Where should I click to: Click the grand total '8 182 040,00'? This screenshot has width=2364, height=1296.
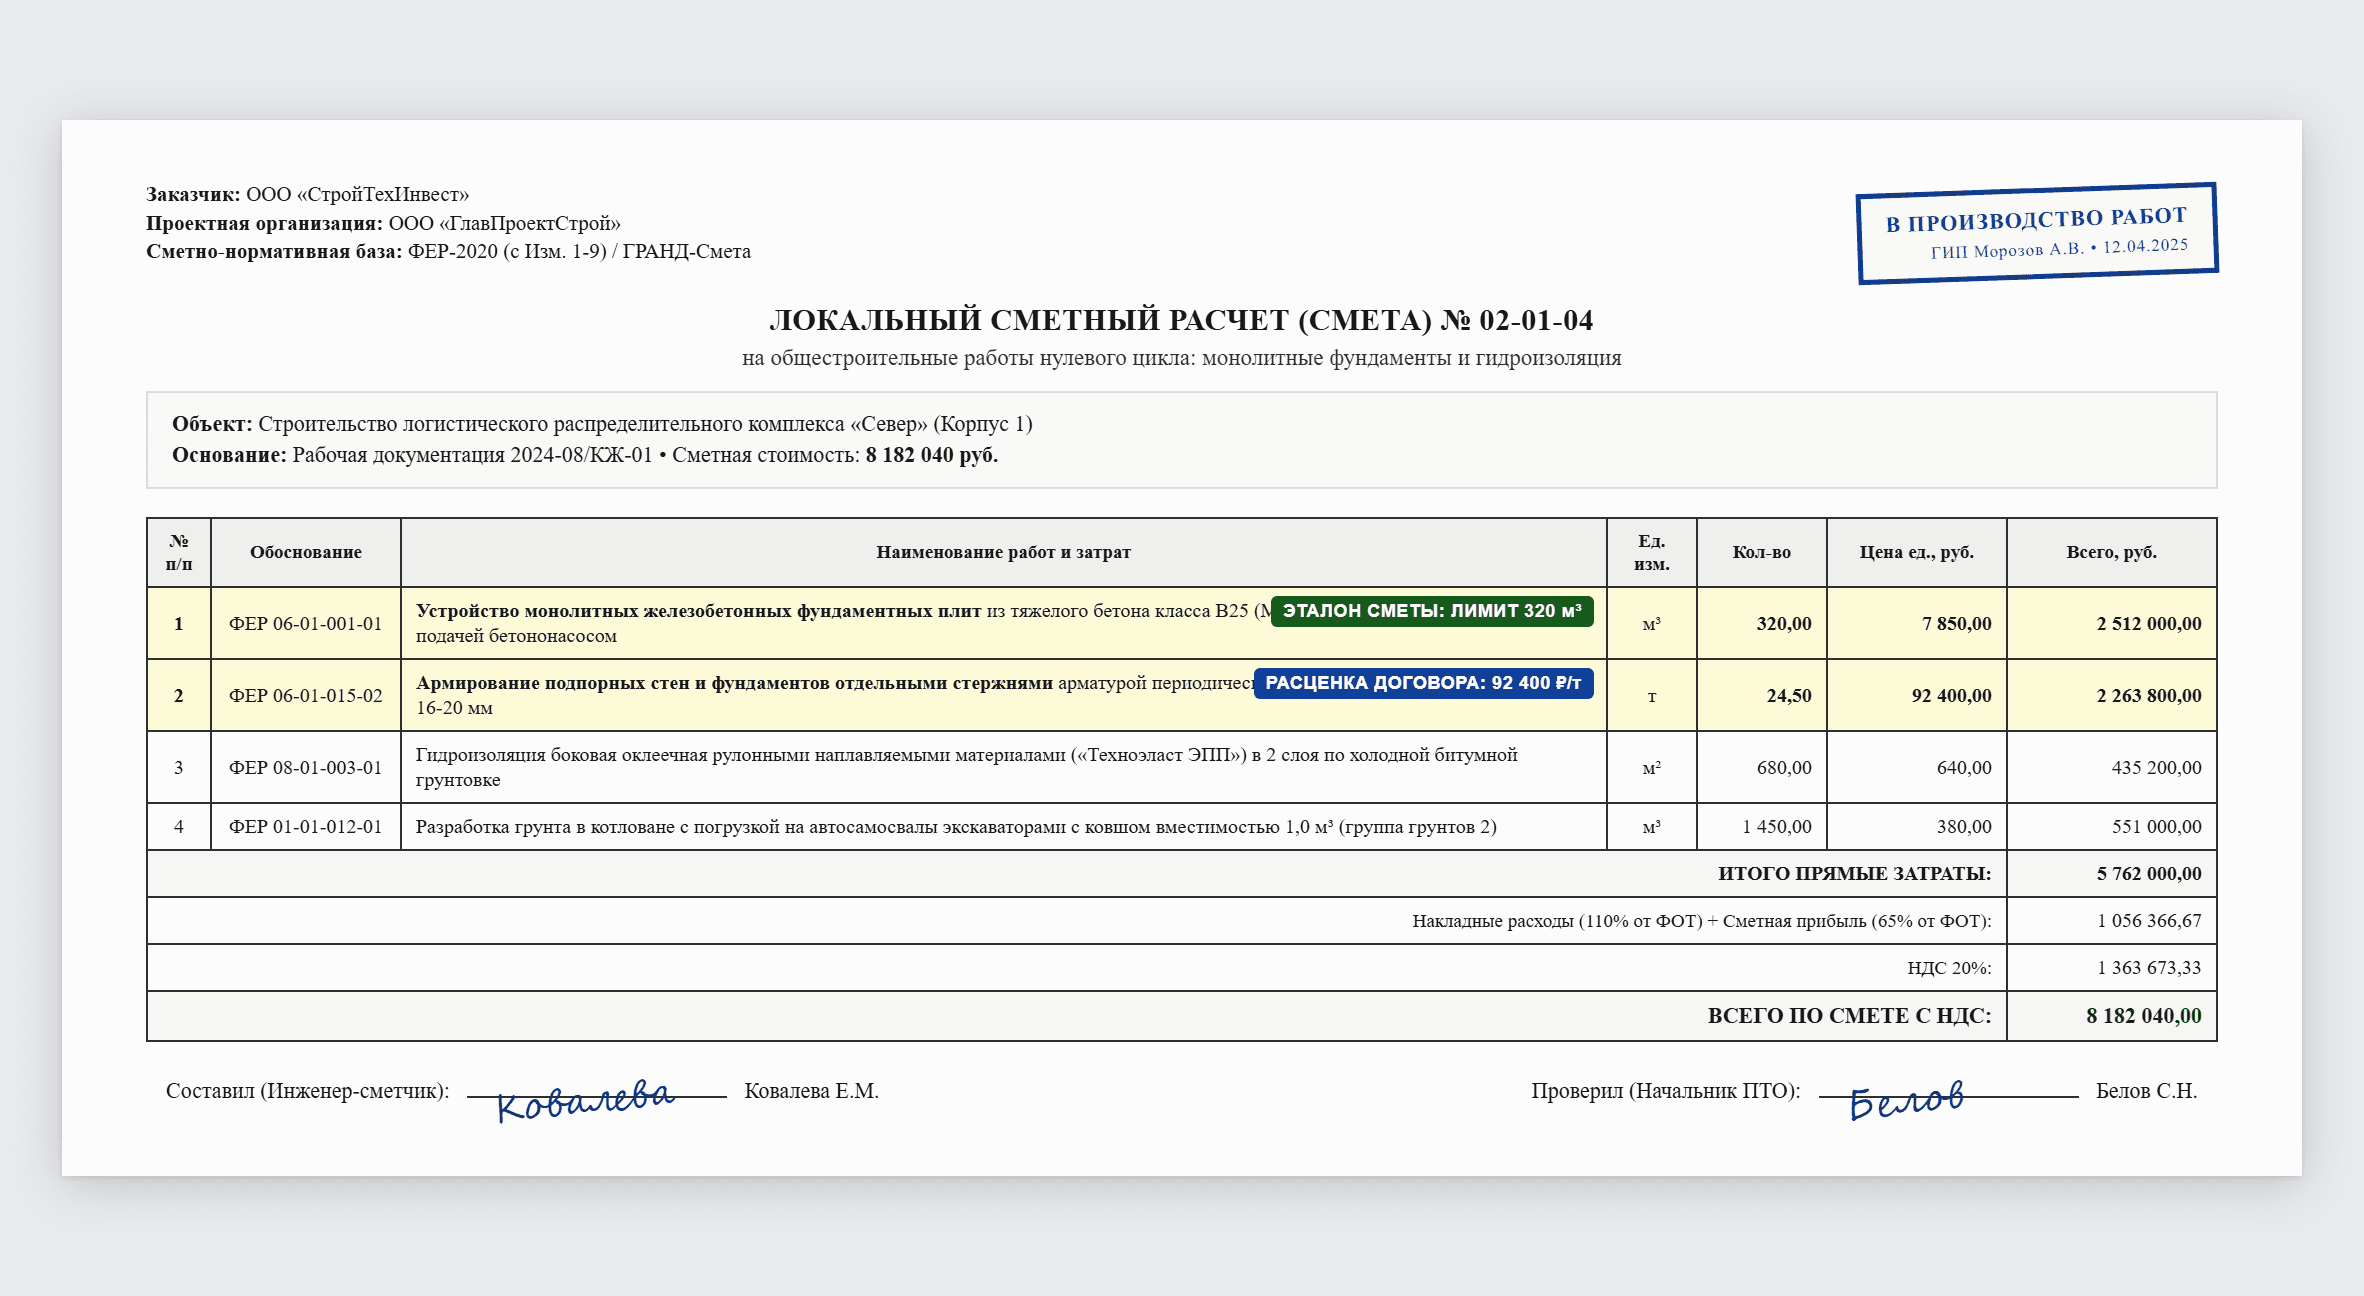(2144, 1015)
